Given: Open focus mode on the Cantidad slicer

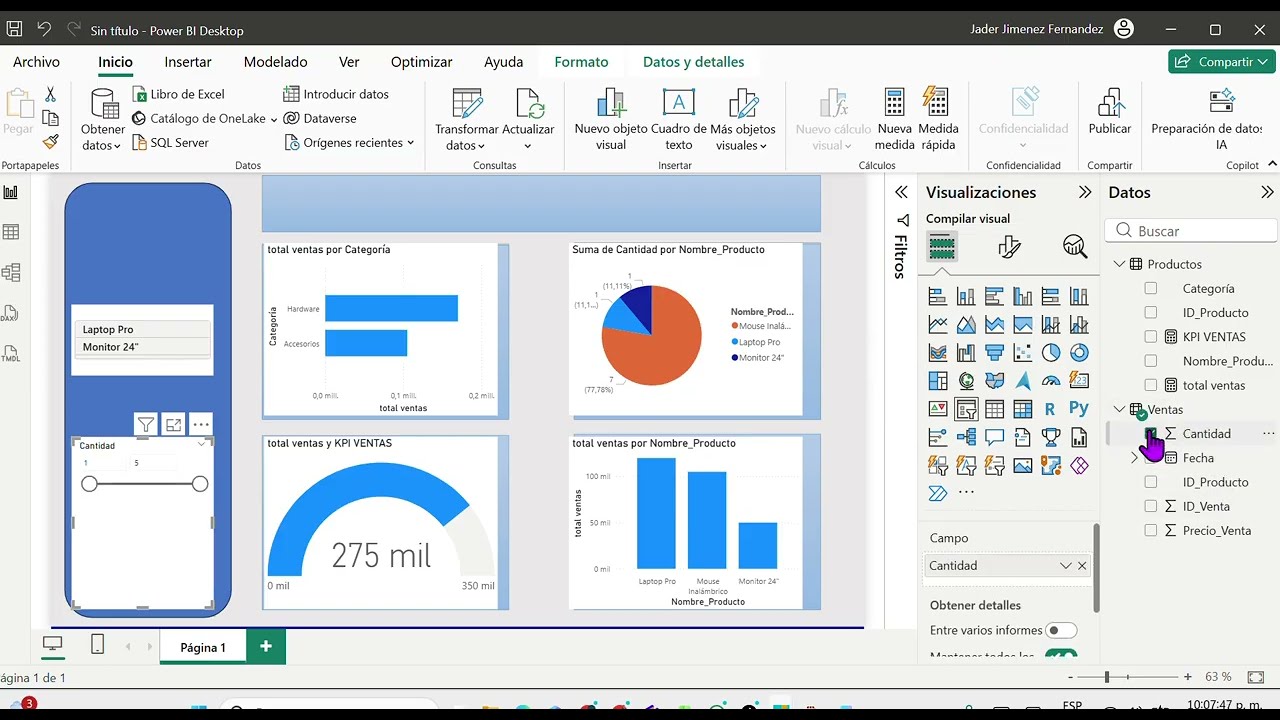Looking at the screenshot, I should (173, 425).
